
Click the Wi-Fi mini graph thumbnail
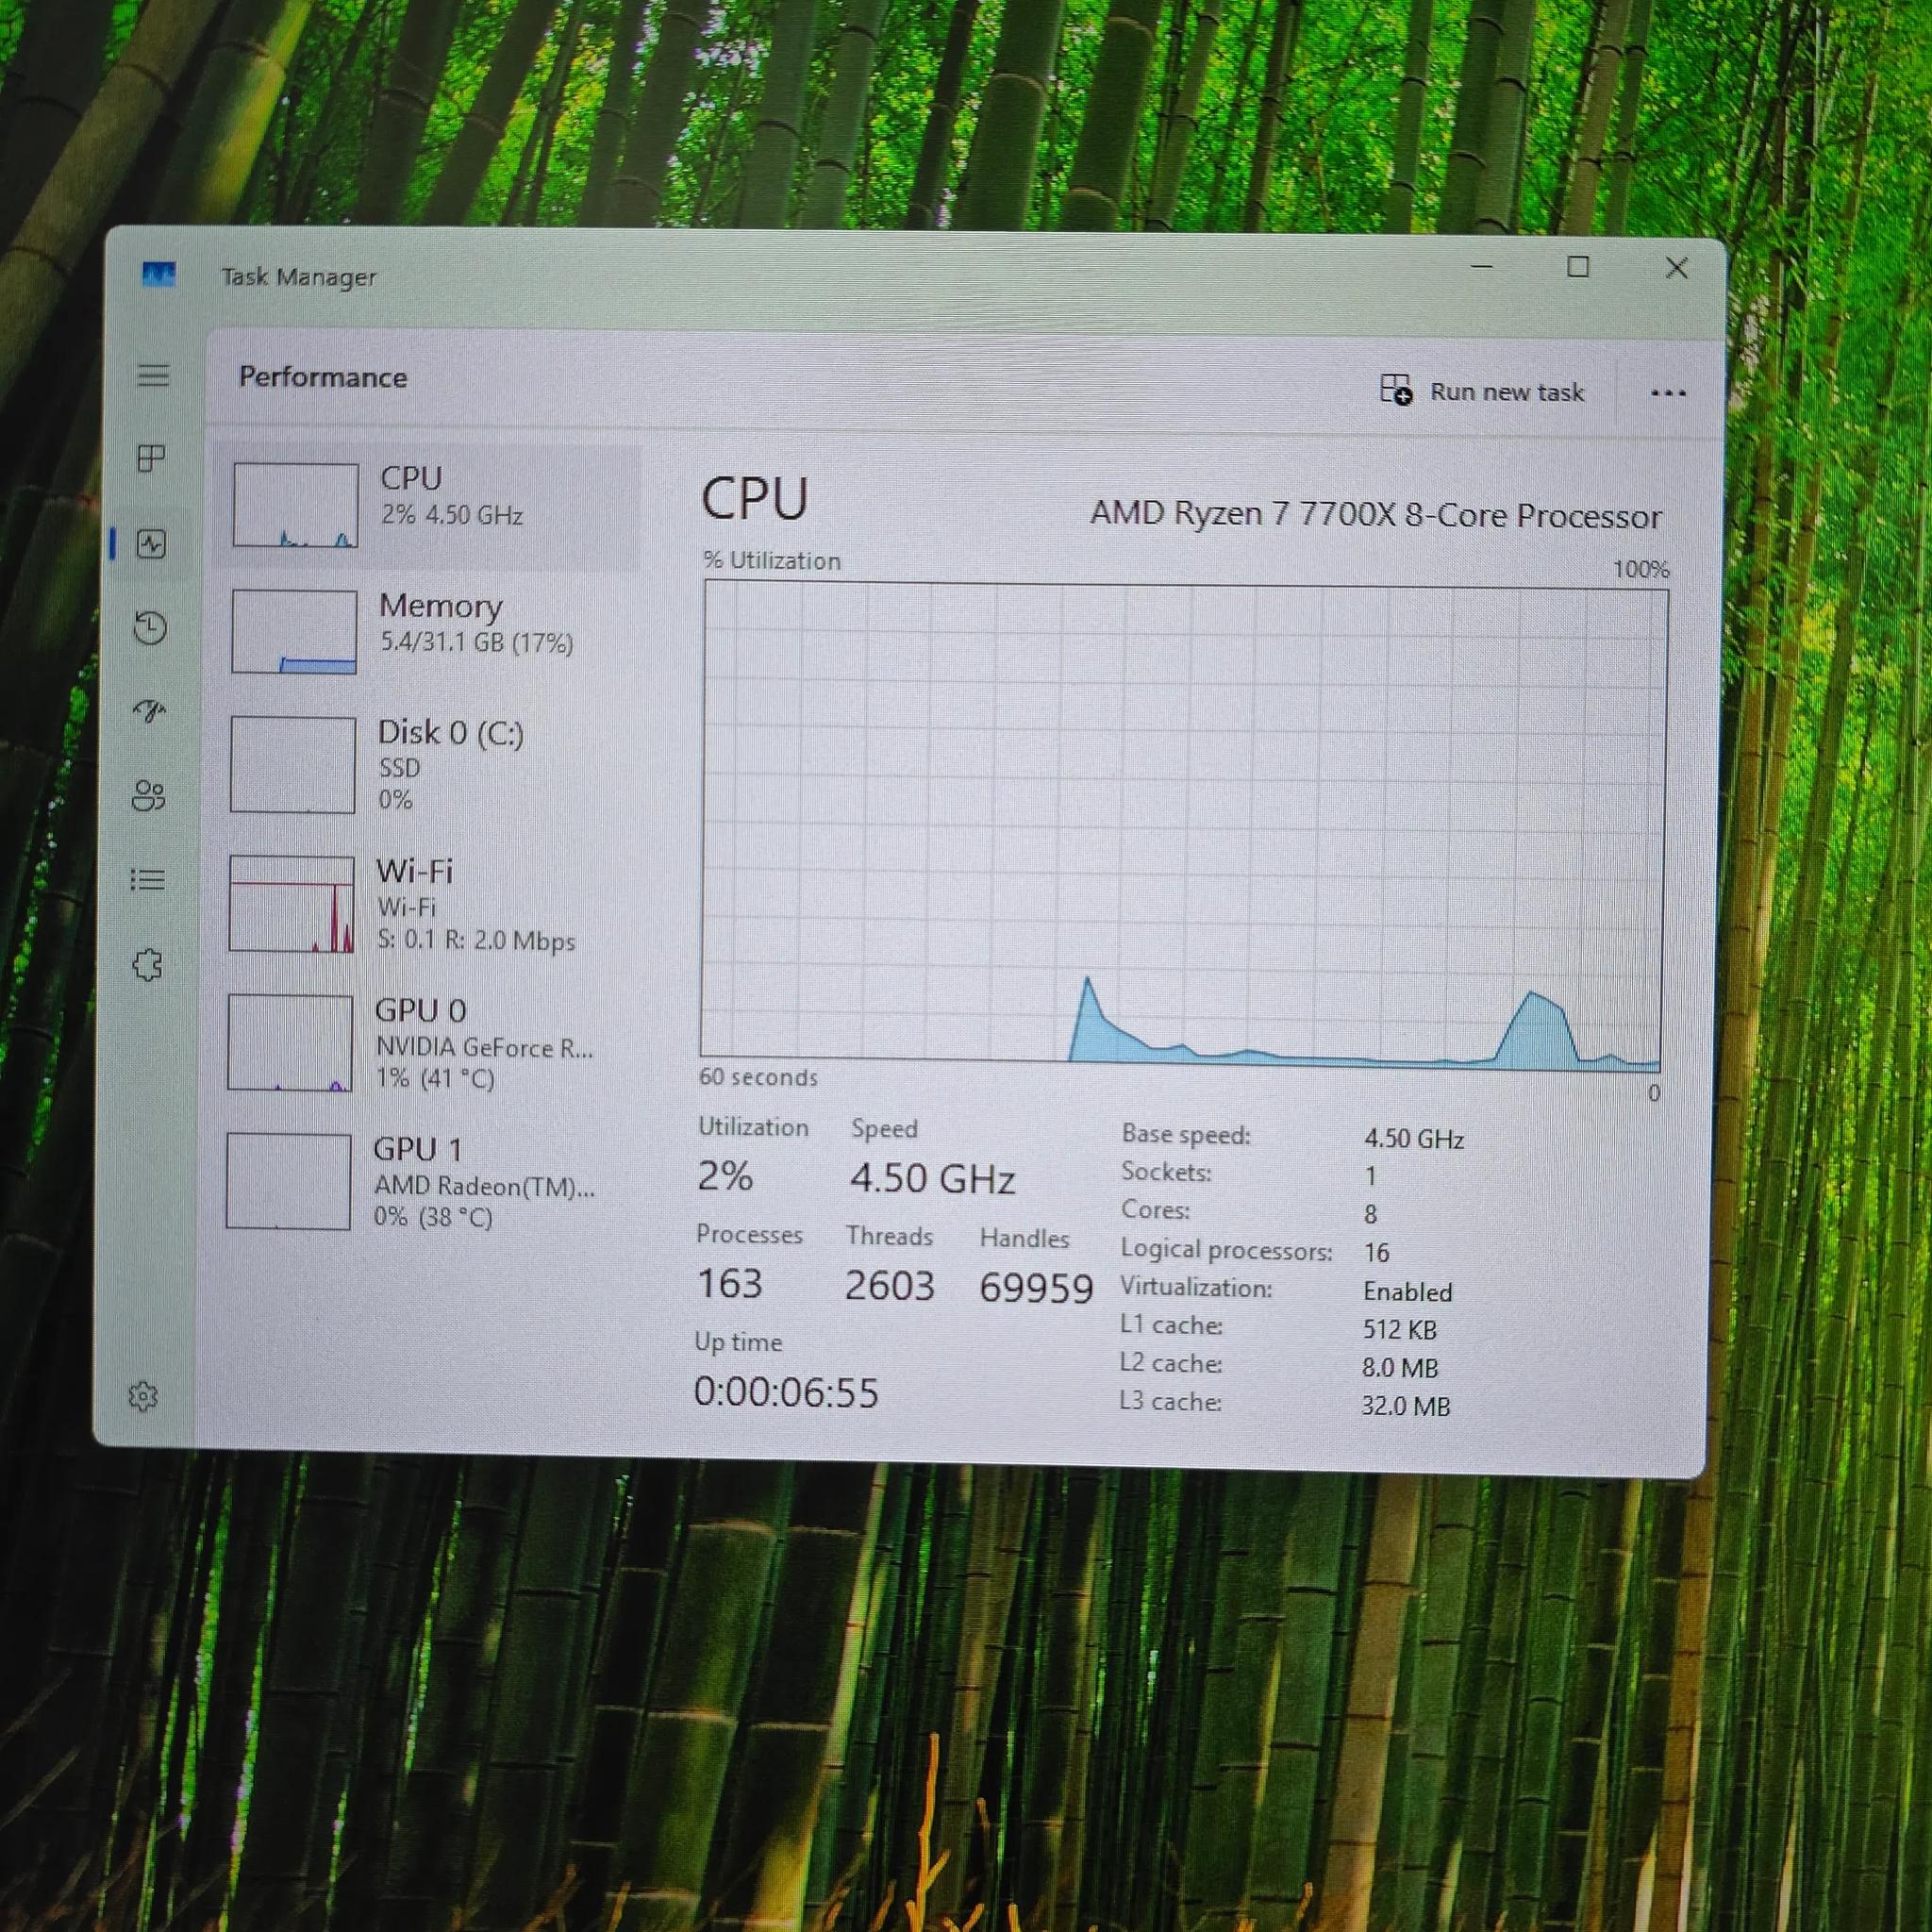[x=292, y=904]
